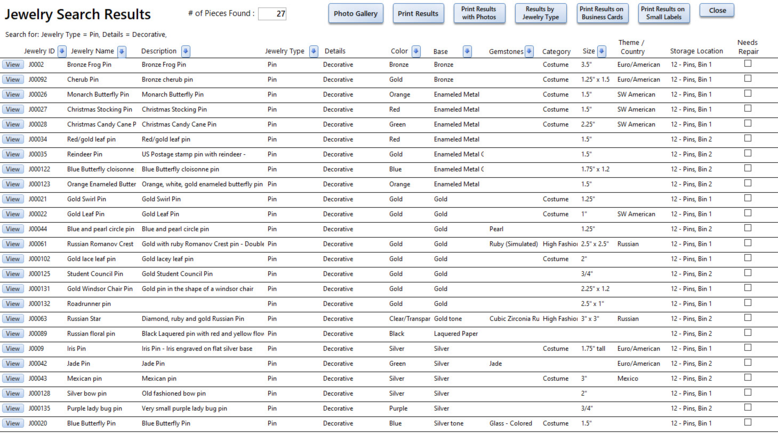The height and width of the screenshot is (433, 778).
Task: Open Gemstones column sort arrow
Action: pos(529,51)
